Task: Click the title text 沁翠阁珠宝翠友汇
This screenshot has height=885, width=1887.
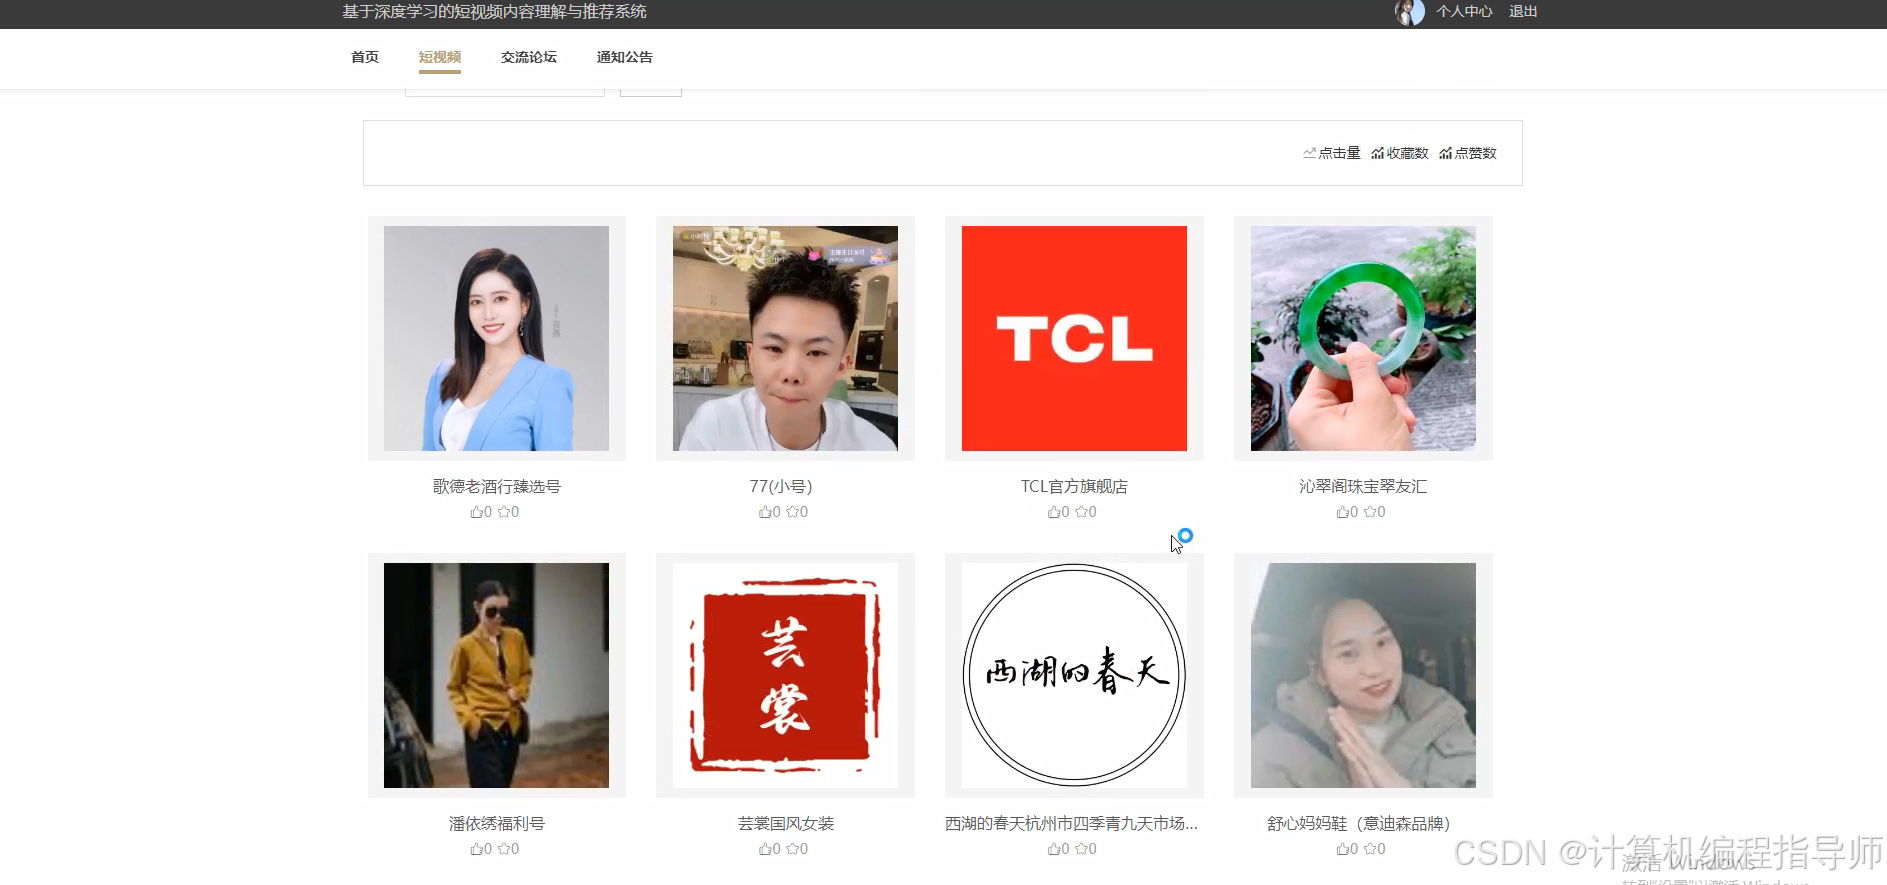Action: [x=1363, y=486]
